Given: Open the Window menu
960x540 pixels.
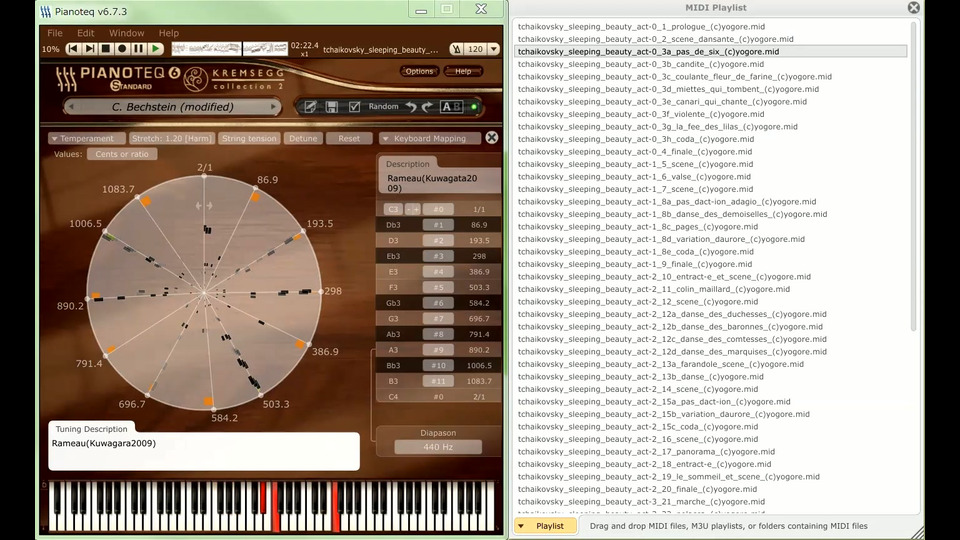Looking at the screenshot, I should (126, 33).
